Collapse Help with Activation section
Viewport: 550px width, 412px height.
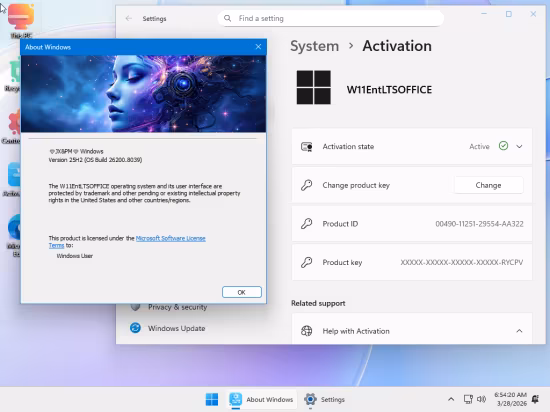click(519, 331)
